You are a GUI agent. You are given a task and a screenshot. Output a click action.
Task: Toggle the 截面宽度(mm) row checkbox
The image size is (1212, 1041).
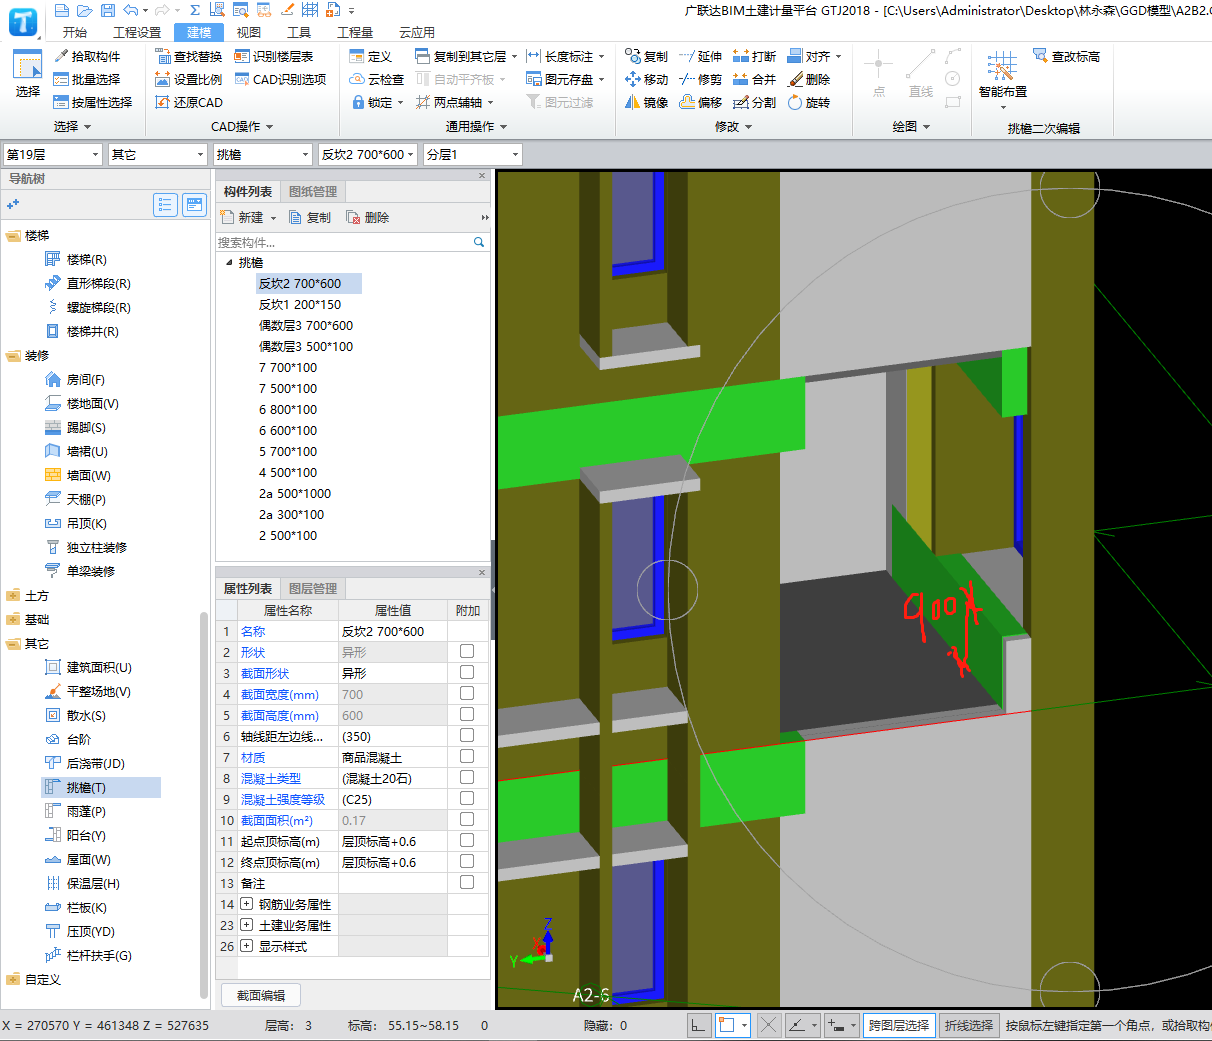(x=467, y=693)
